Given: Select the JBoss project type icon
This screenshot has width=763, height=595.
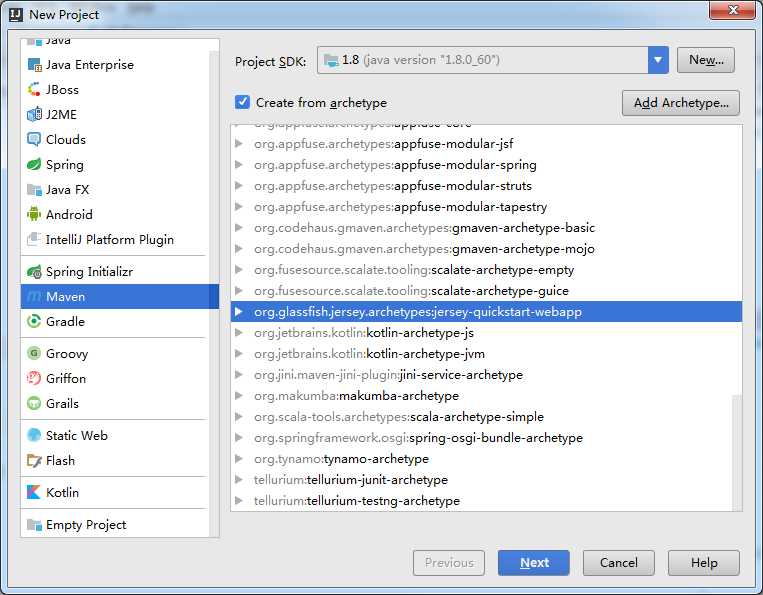Looking at the screenshot, I should 34,90.
